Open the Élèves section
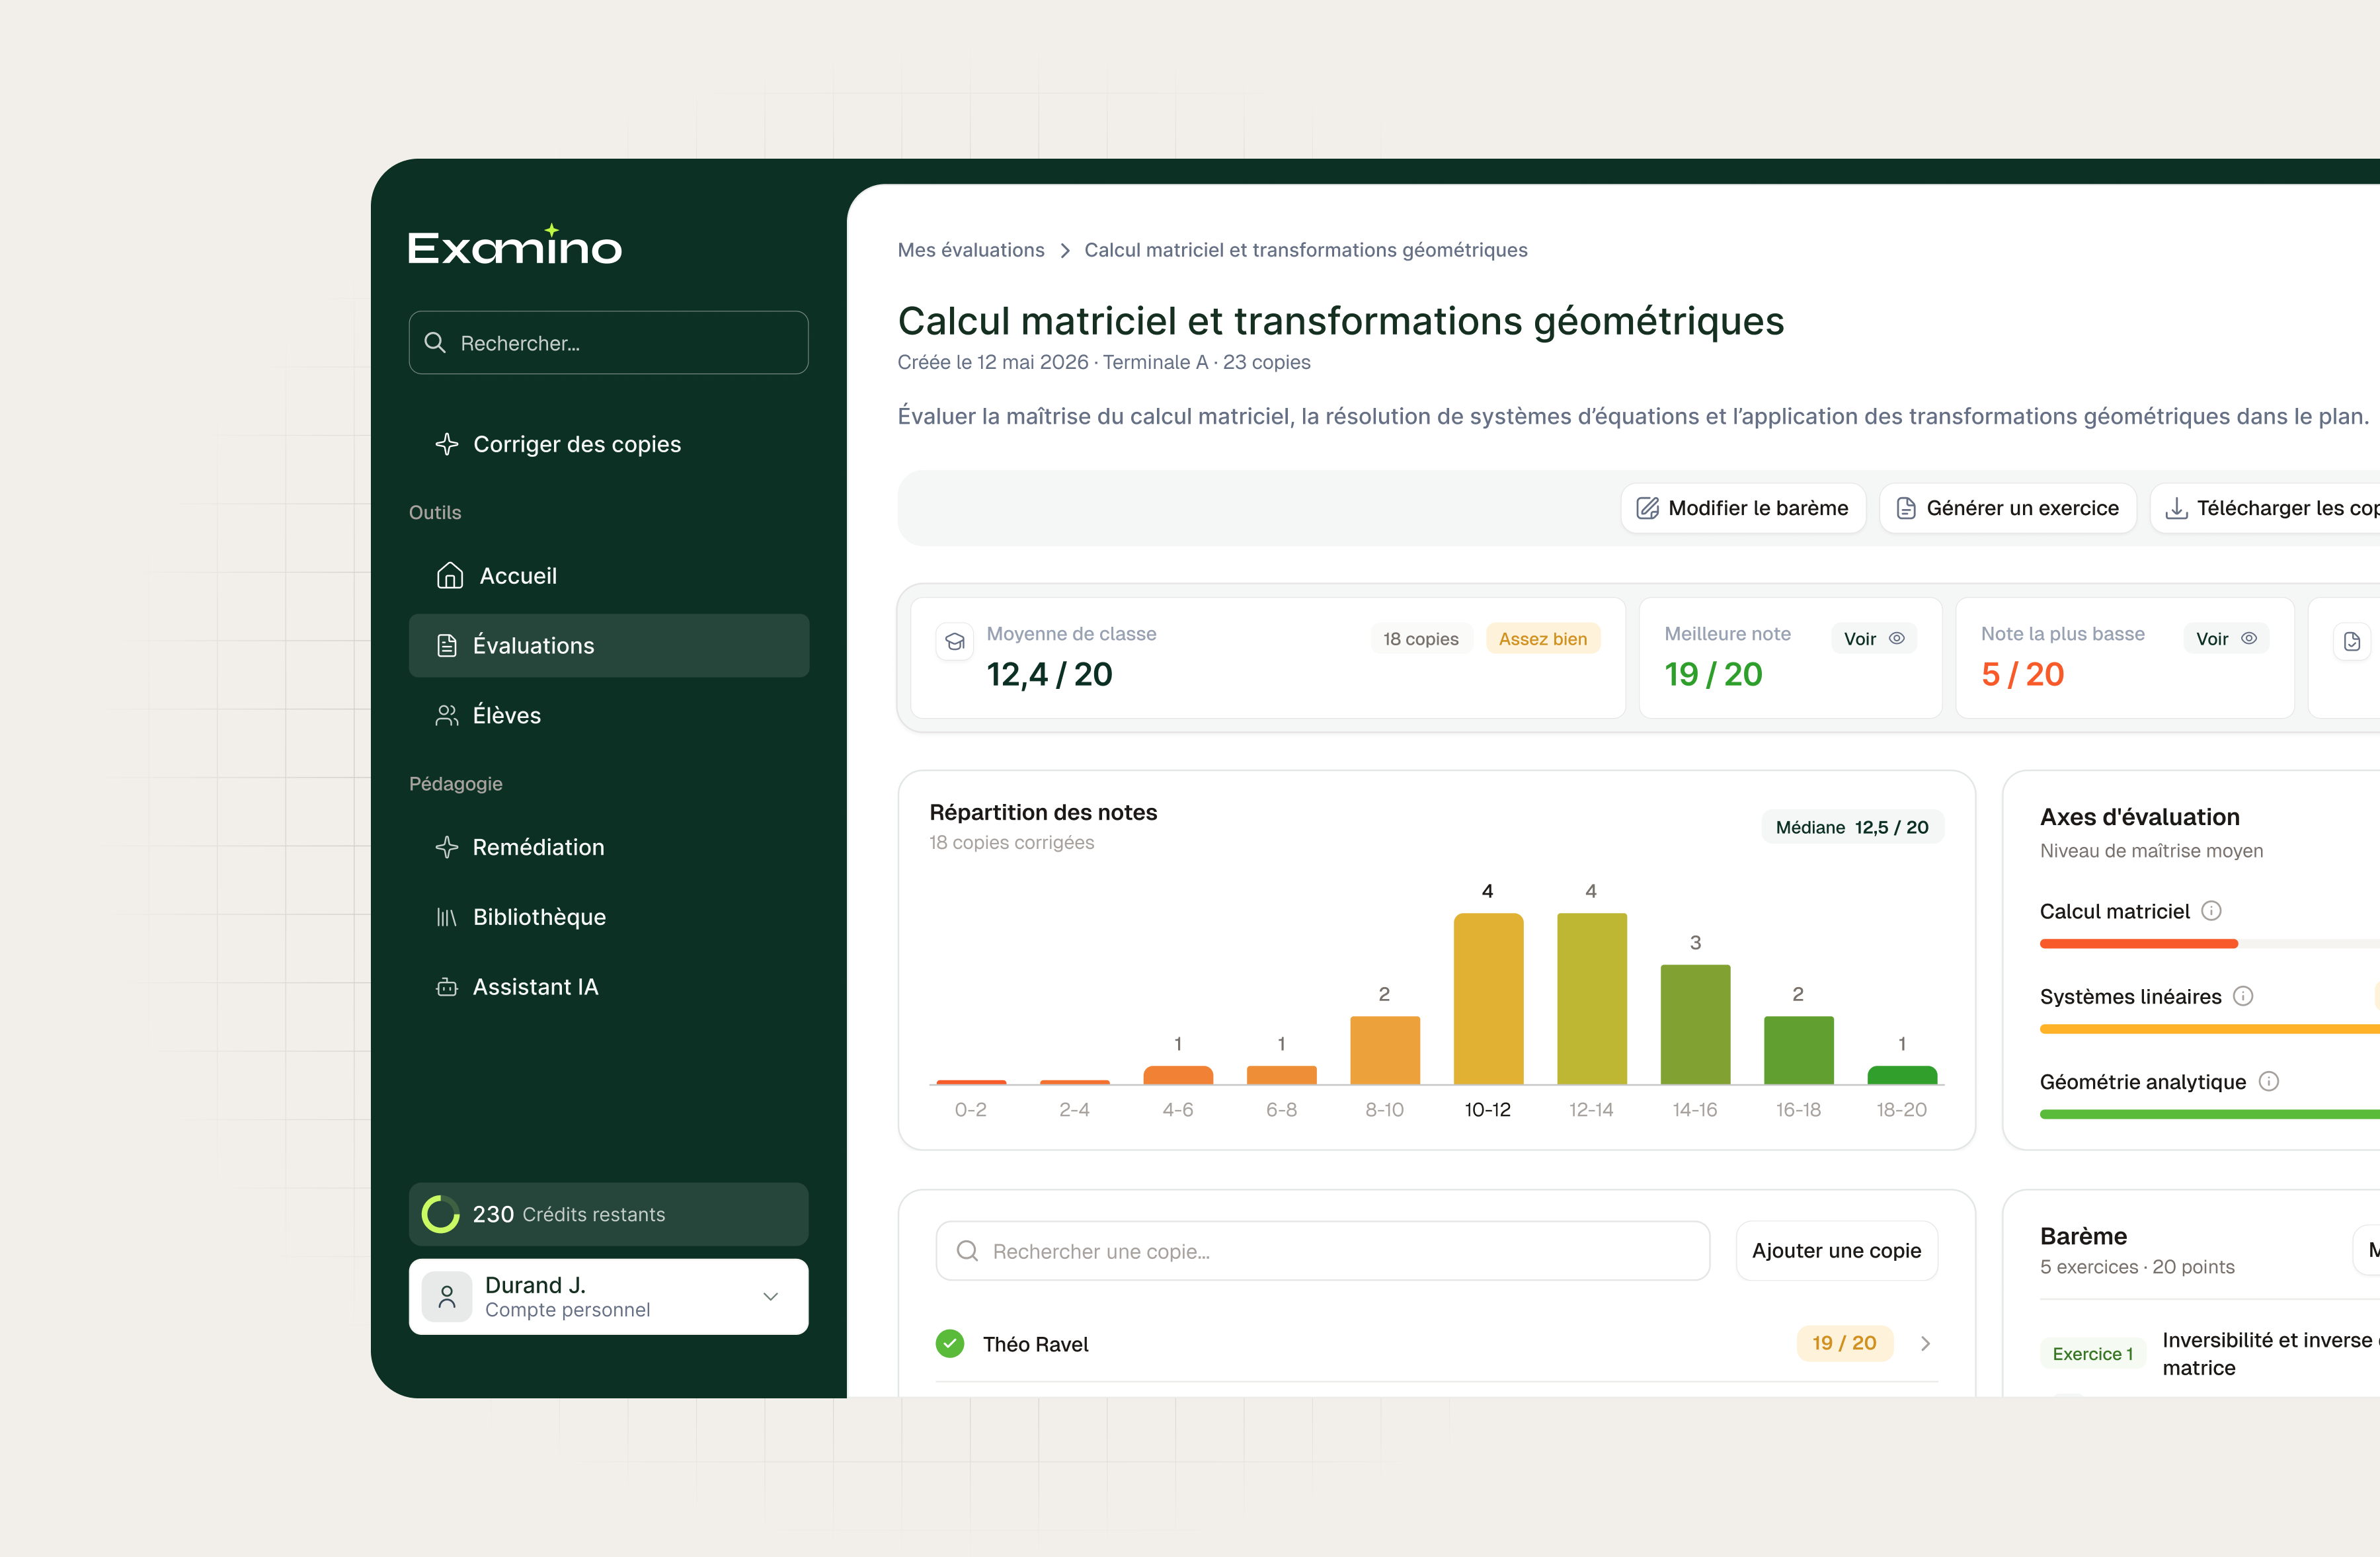The width and height of the screenshot is (2380, 1557). [x=609, y=715]
